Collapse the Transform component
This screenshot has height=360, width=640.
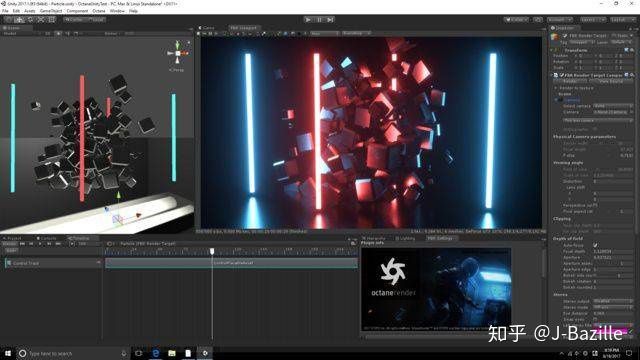[x=551, y=50]
